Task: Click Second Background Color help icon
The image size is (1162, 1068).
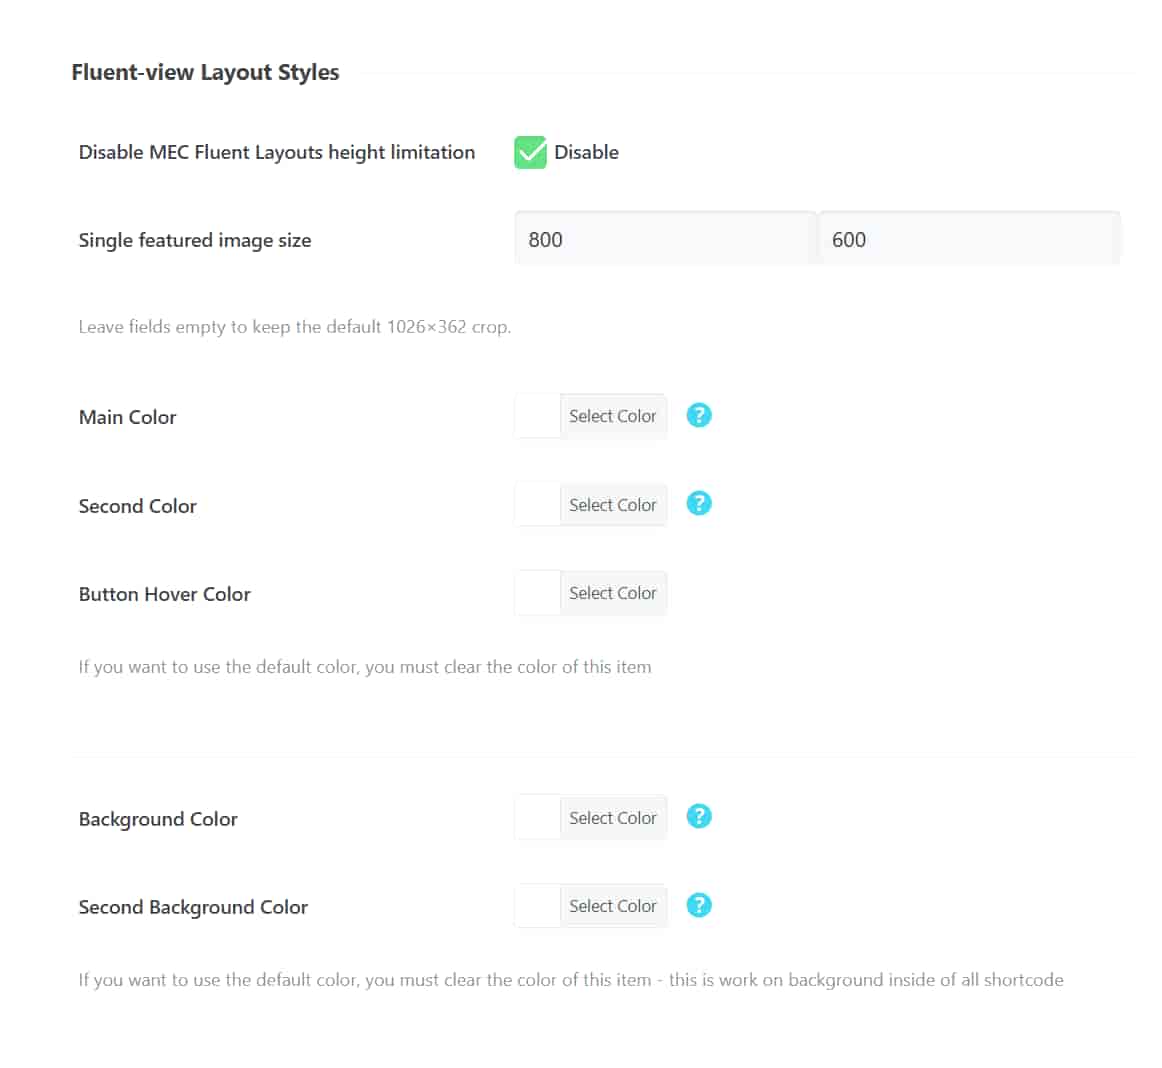Action: 699,905
